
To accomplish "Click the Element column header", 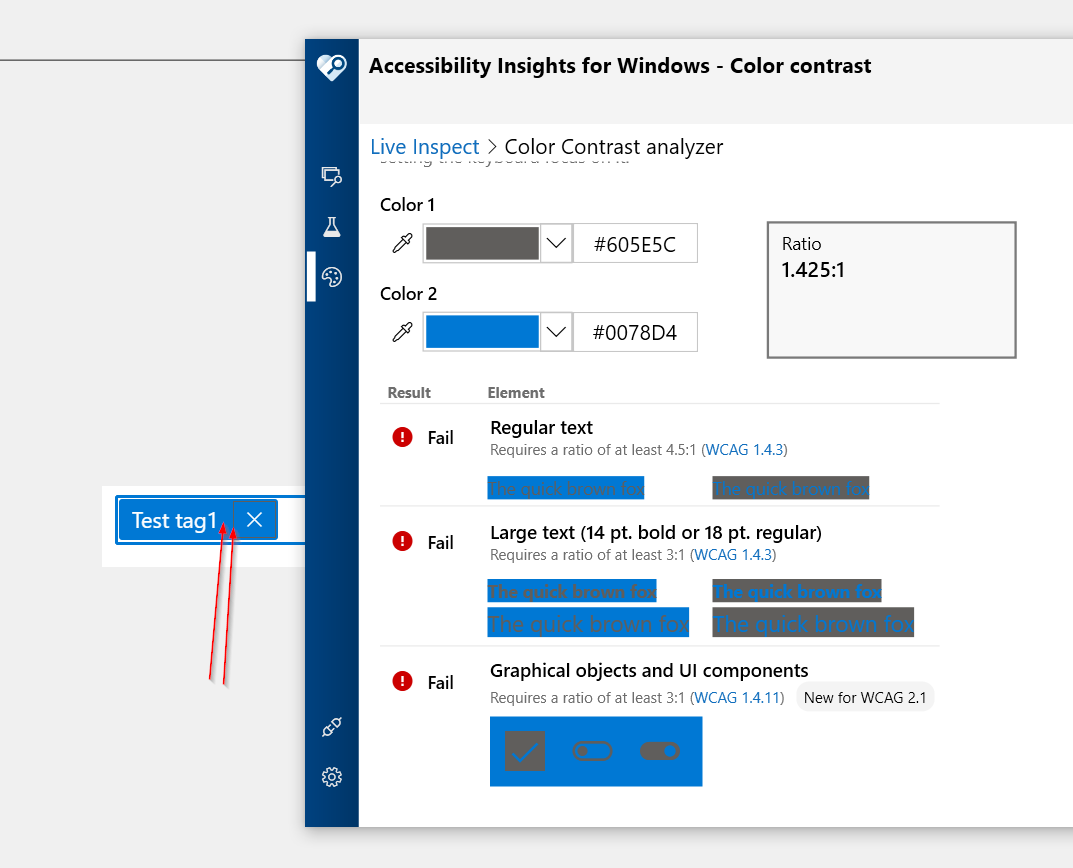I will point(516,392).
